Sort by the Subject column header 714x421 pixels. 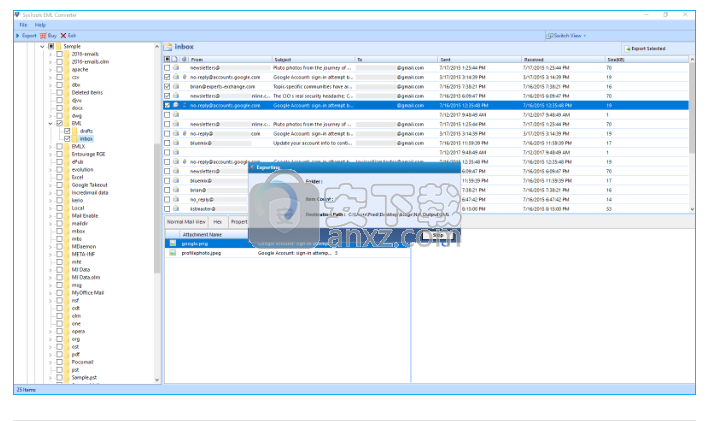pyautogui.click(x=313, y=60)
